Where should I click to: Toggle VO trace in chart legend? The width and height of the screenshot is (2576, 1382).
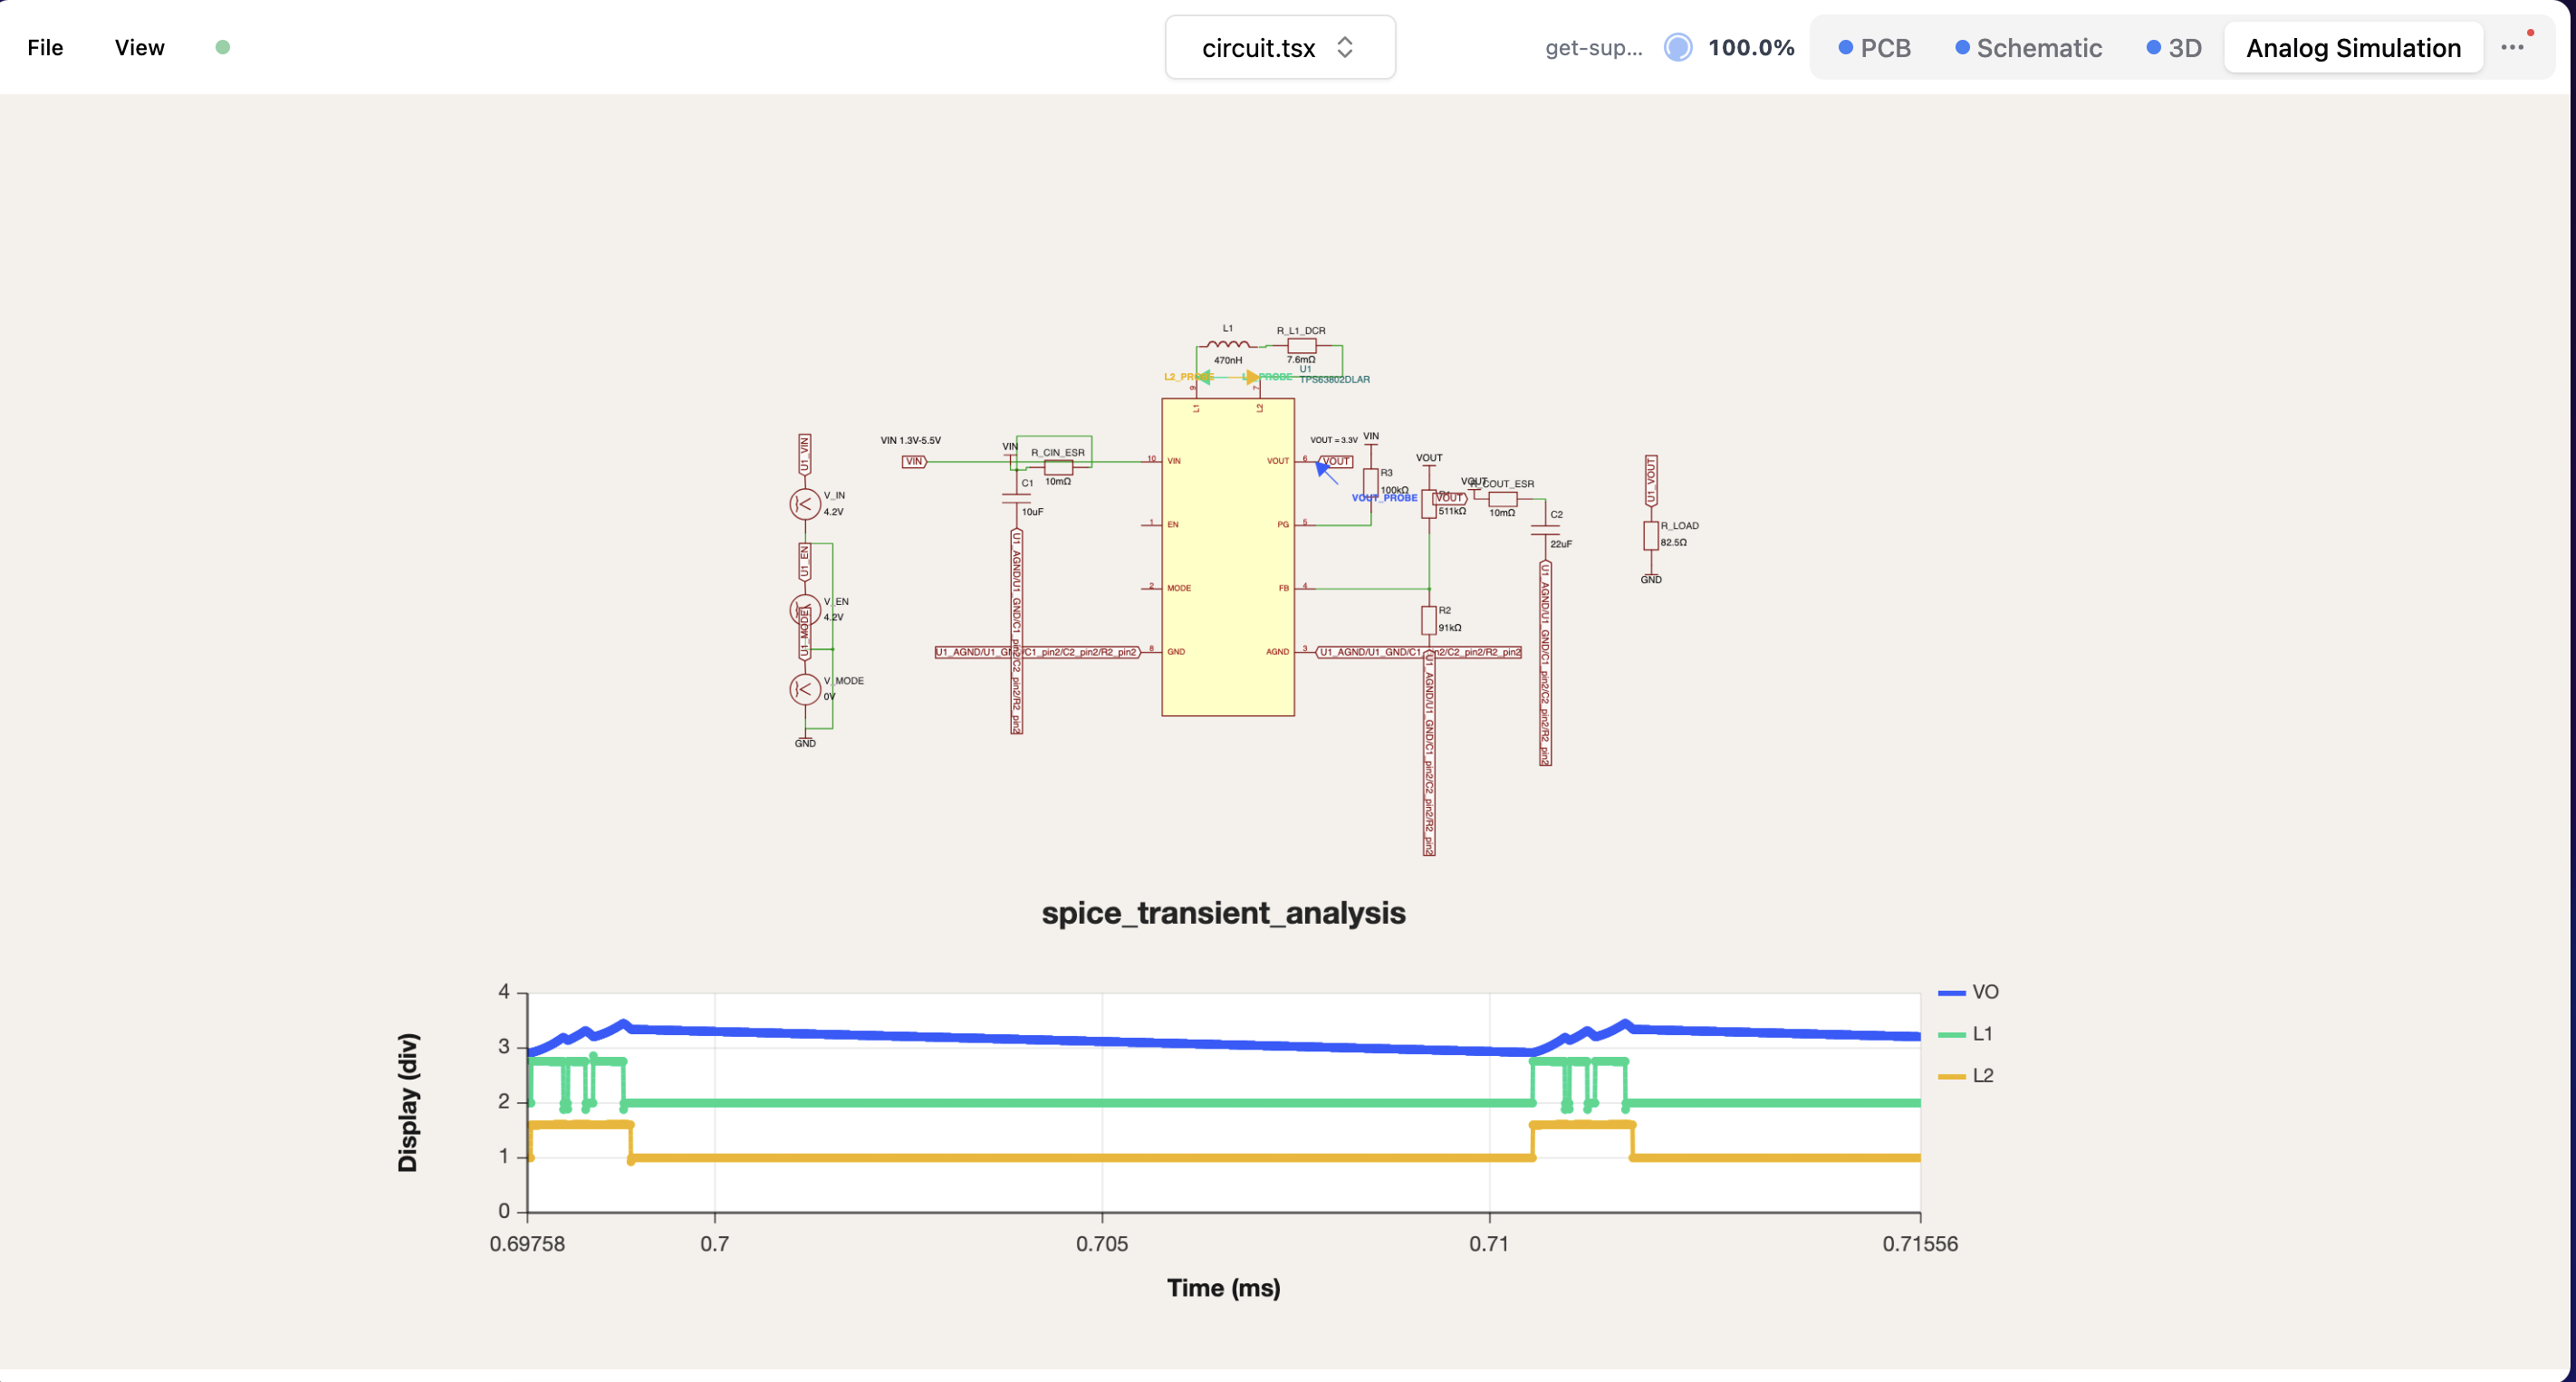[1968, 992]
